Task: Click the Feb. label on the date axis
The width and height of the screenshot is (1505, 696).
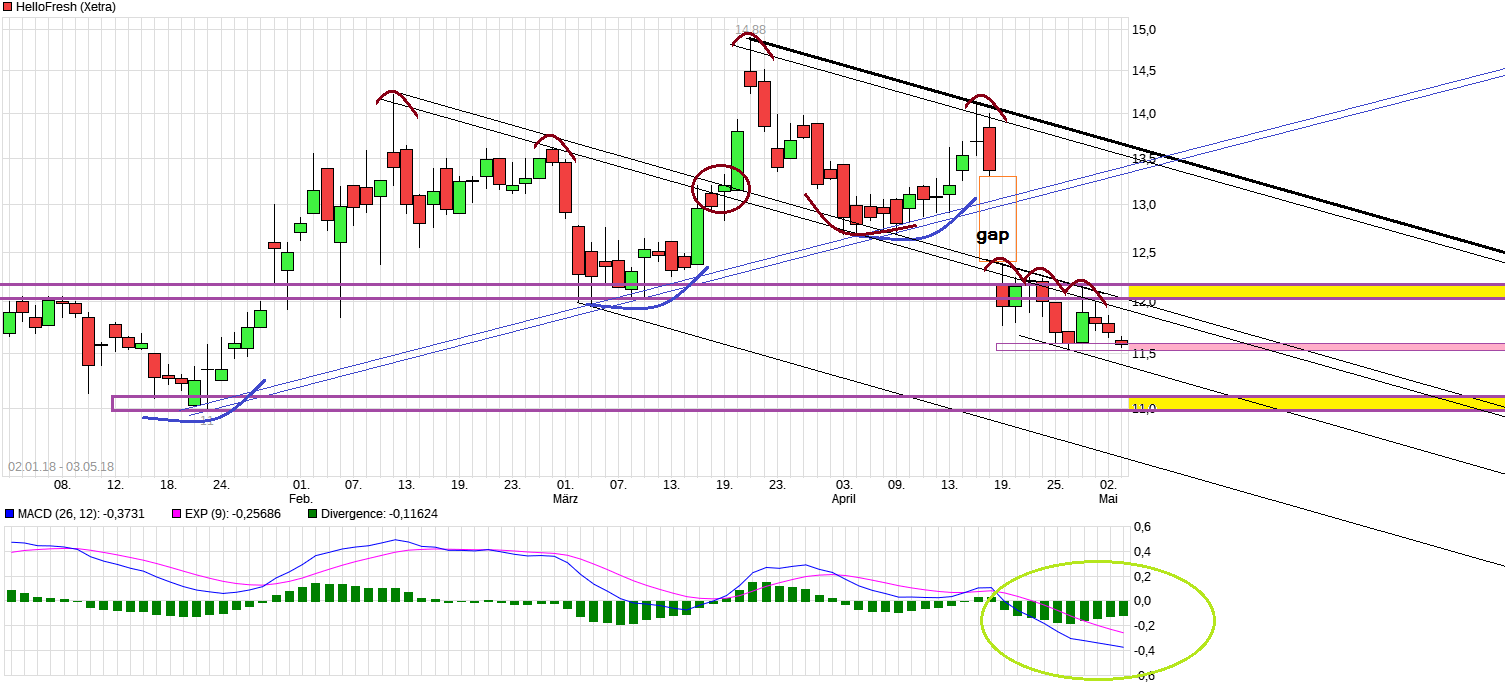Action: point(301,498)
